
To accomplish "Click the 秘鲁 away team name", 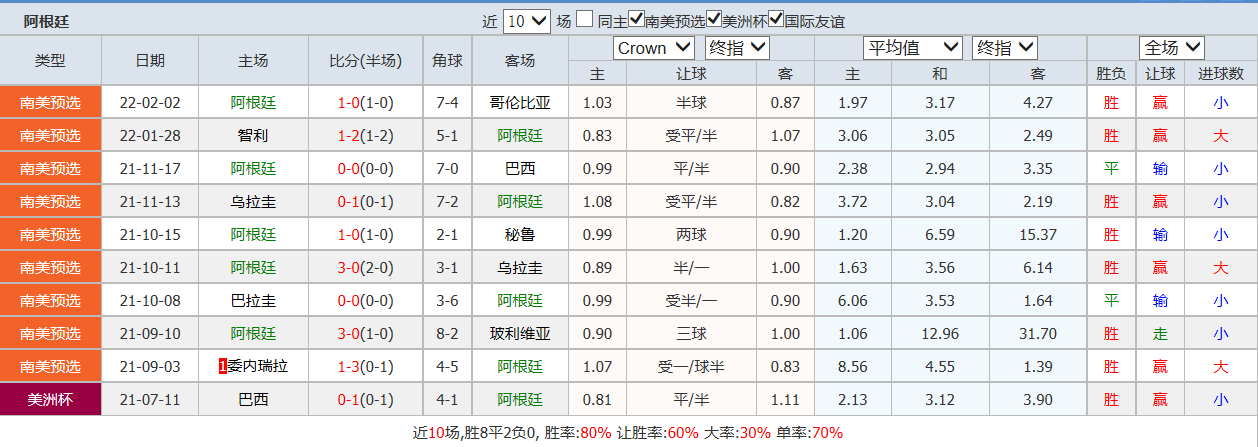I will 520,234.
